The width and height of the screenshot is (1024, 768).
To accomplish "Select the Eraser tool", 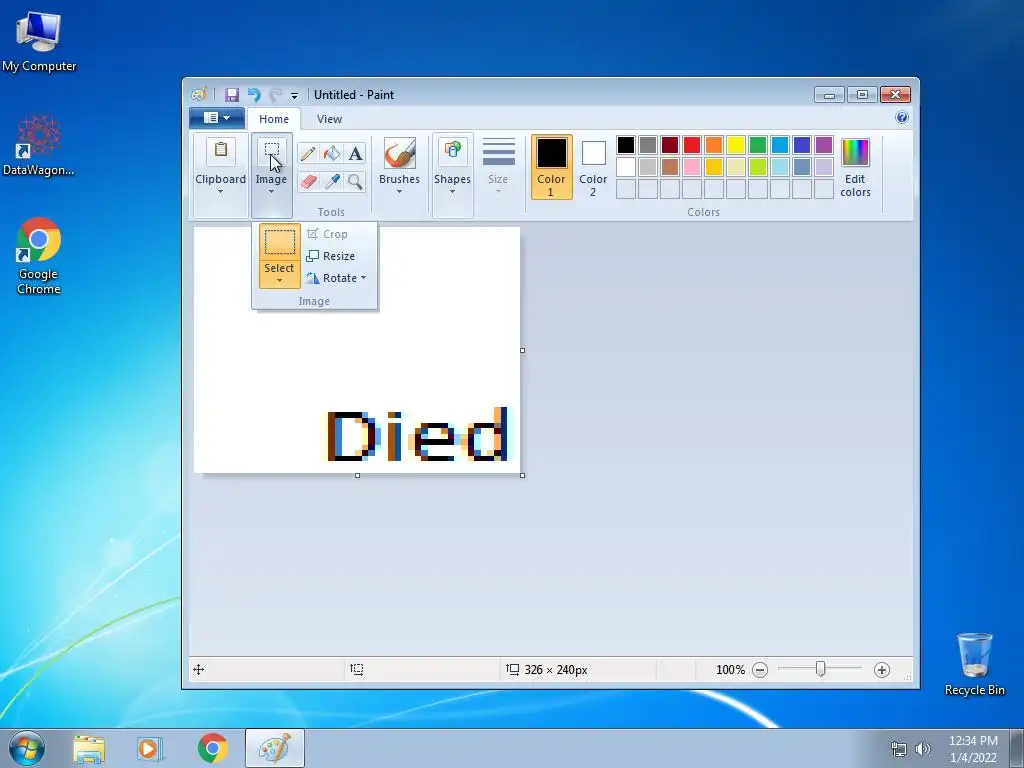I will tap(308, 181).
